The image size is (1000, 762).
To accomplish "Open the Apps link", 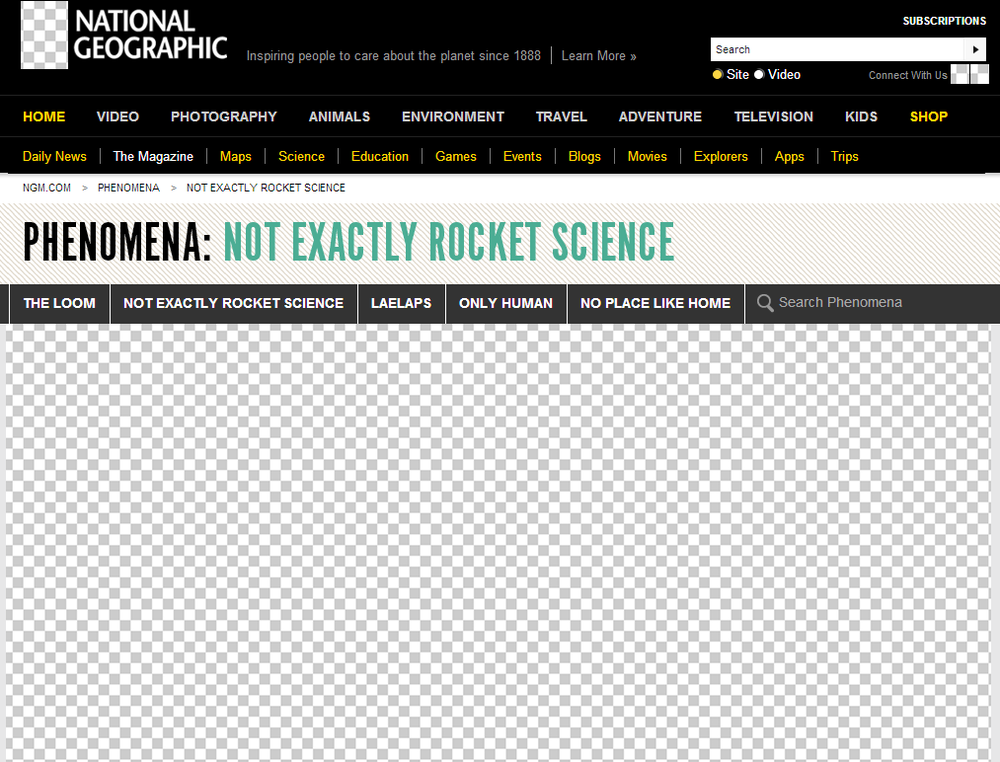I will coord(789,156).
